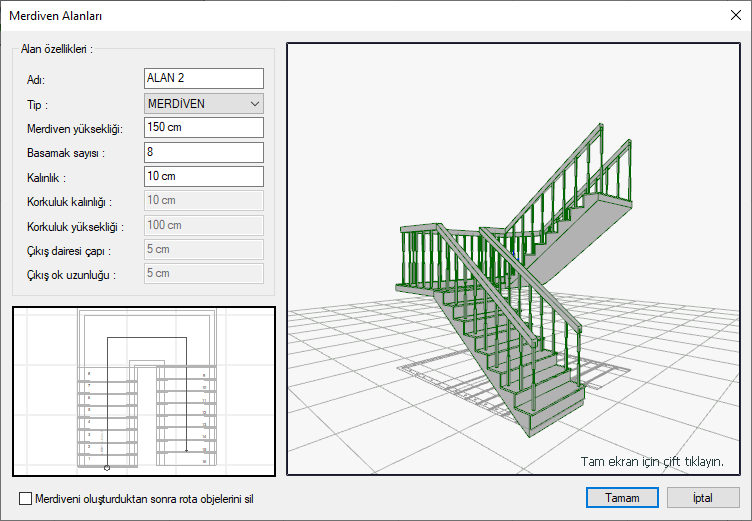Viewport: 752px width, 521px height.
Task: Click the 'Tam ekran için çift tıklayın' hint
Action: point(652,462)
